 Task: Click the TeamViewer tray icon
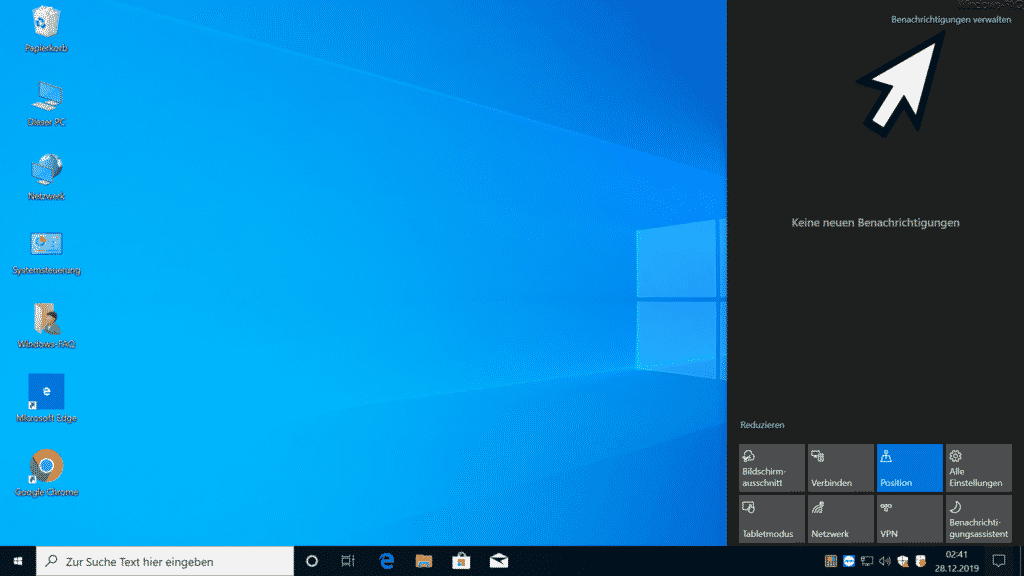coord(848,561)
